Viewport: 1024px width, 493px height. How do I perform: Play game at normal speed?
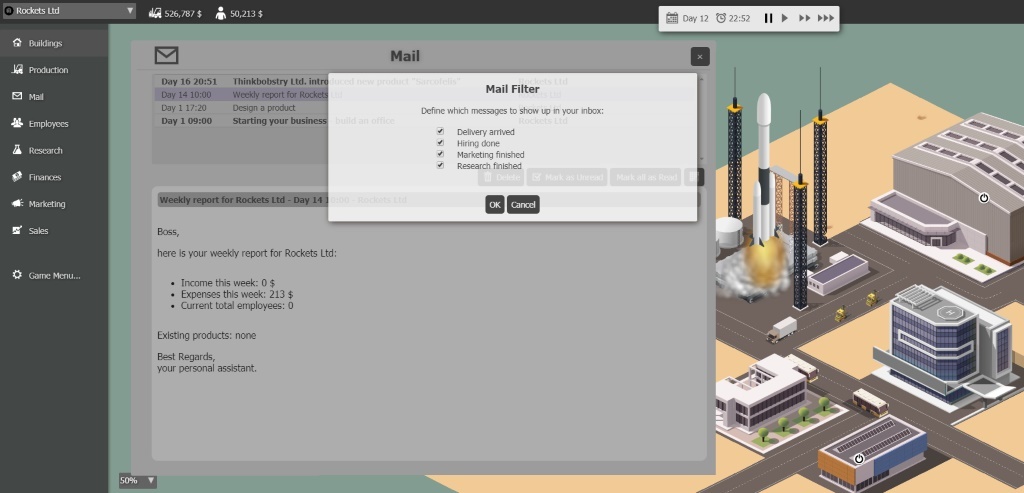click(785, 18)
